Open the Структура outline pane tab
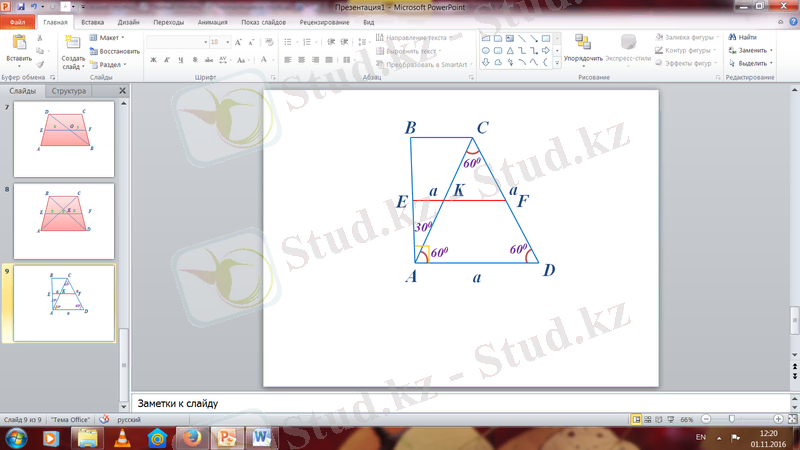This screenshot has height=450, width=800. click(70, 91)
